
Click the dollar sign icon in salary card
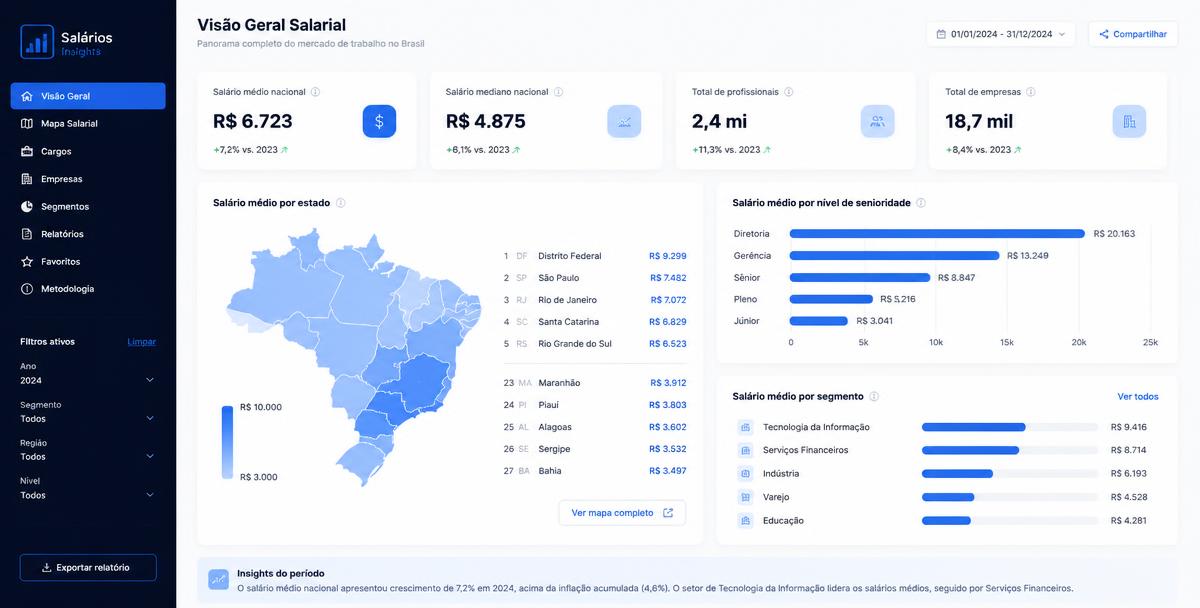pos(379,121)
